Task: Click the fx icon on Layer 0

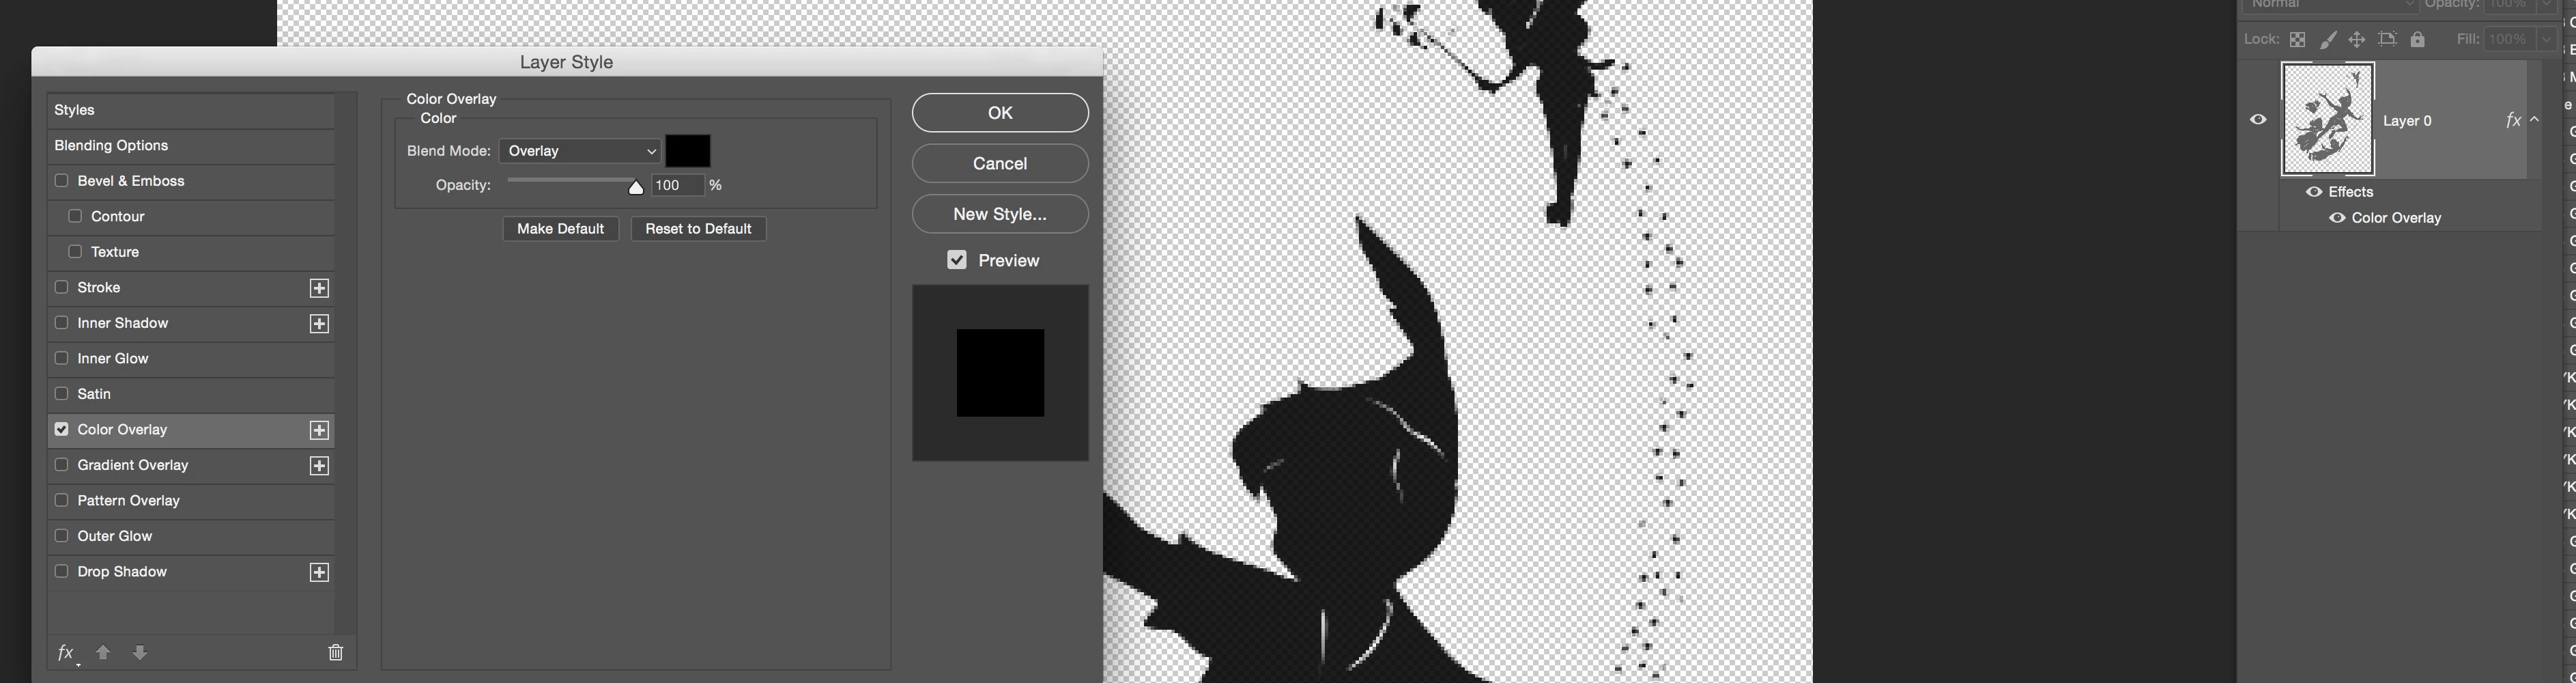Action: (2513, 120)
